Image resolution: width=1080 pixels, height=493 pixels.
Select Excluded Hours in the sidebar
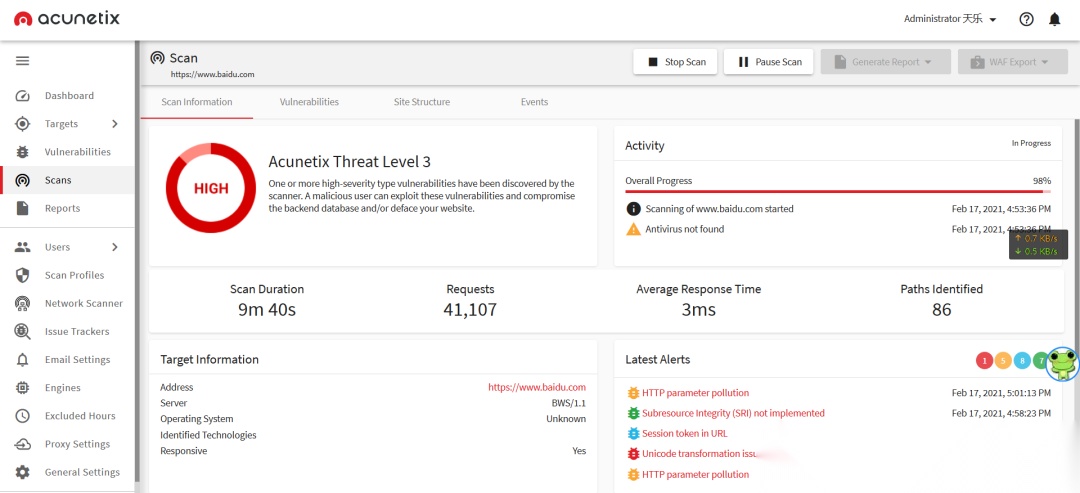pos(69,417)
